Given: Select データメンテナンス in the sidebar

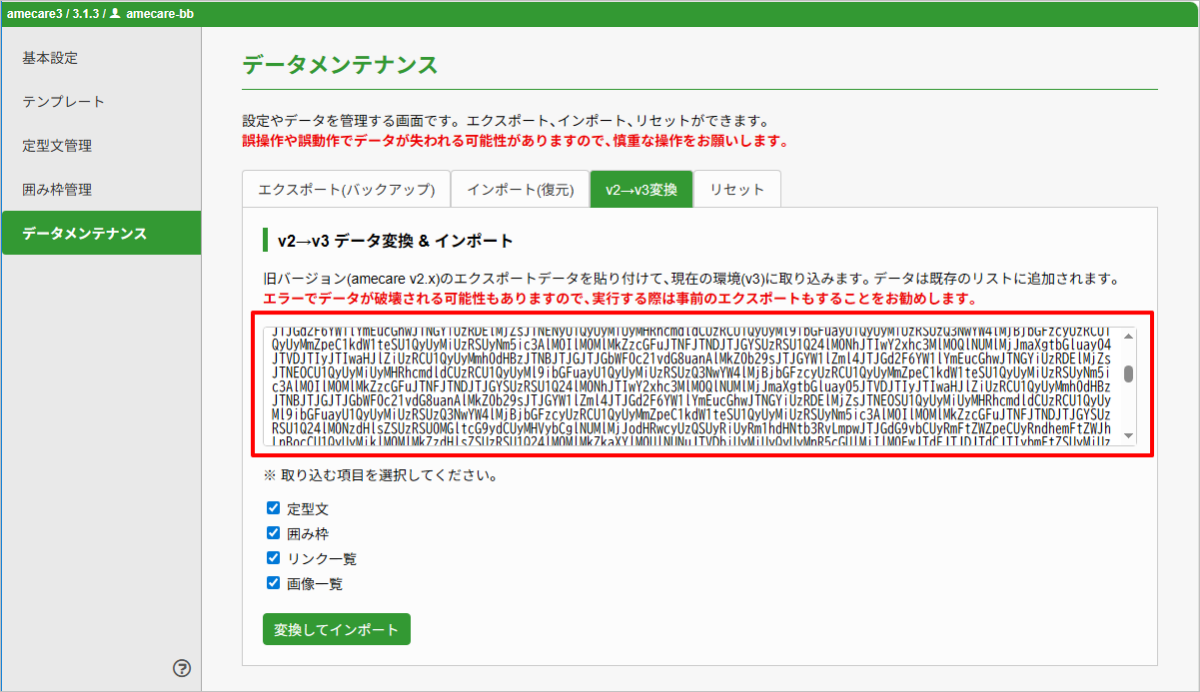Looking at the screenshot, I should pyautogui.click(x=85, y=233).
